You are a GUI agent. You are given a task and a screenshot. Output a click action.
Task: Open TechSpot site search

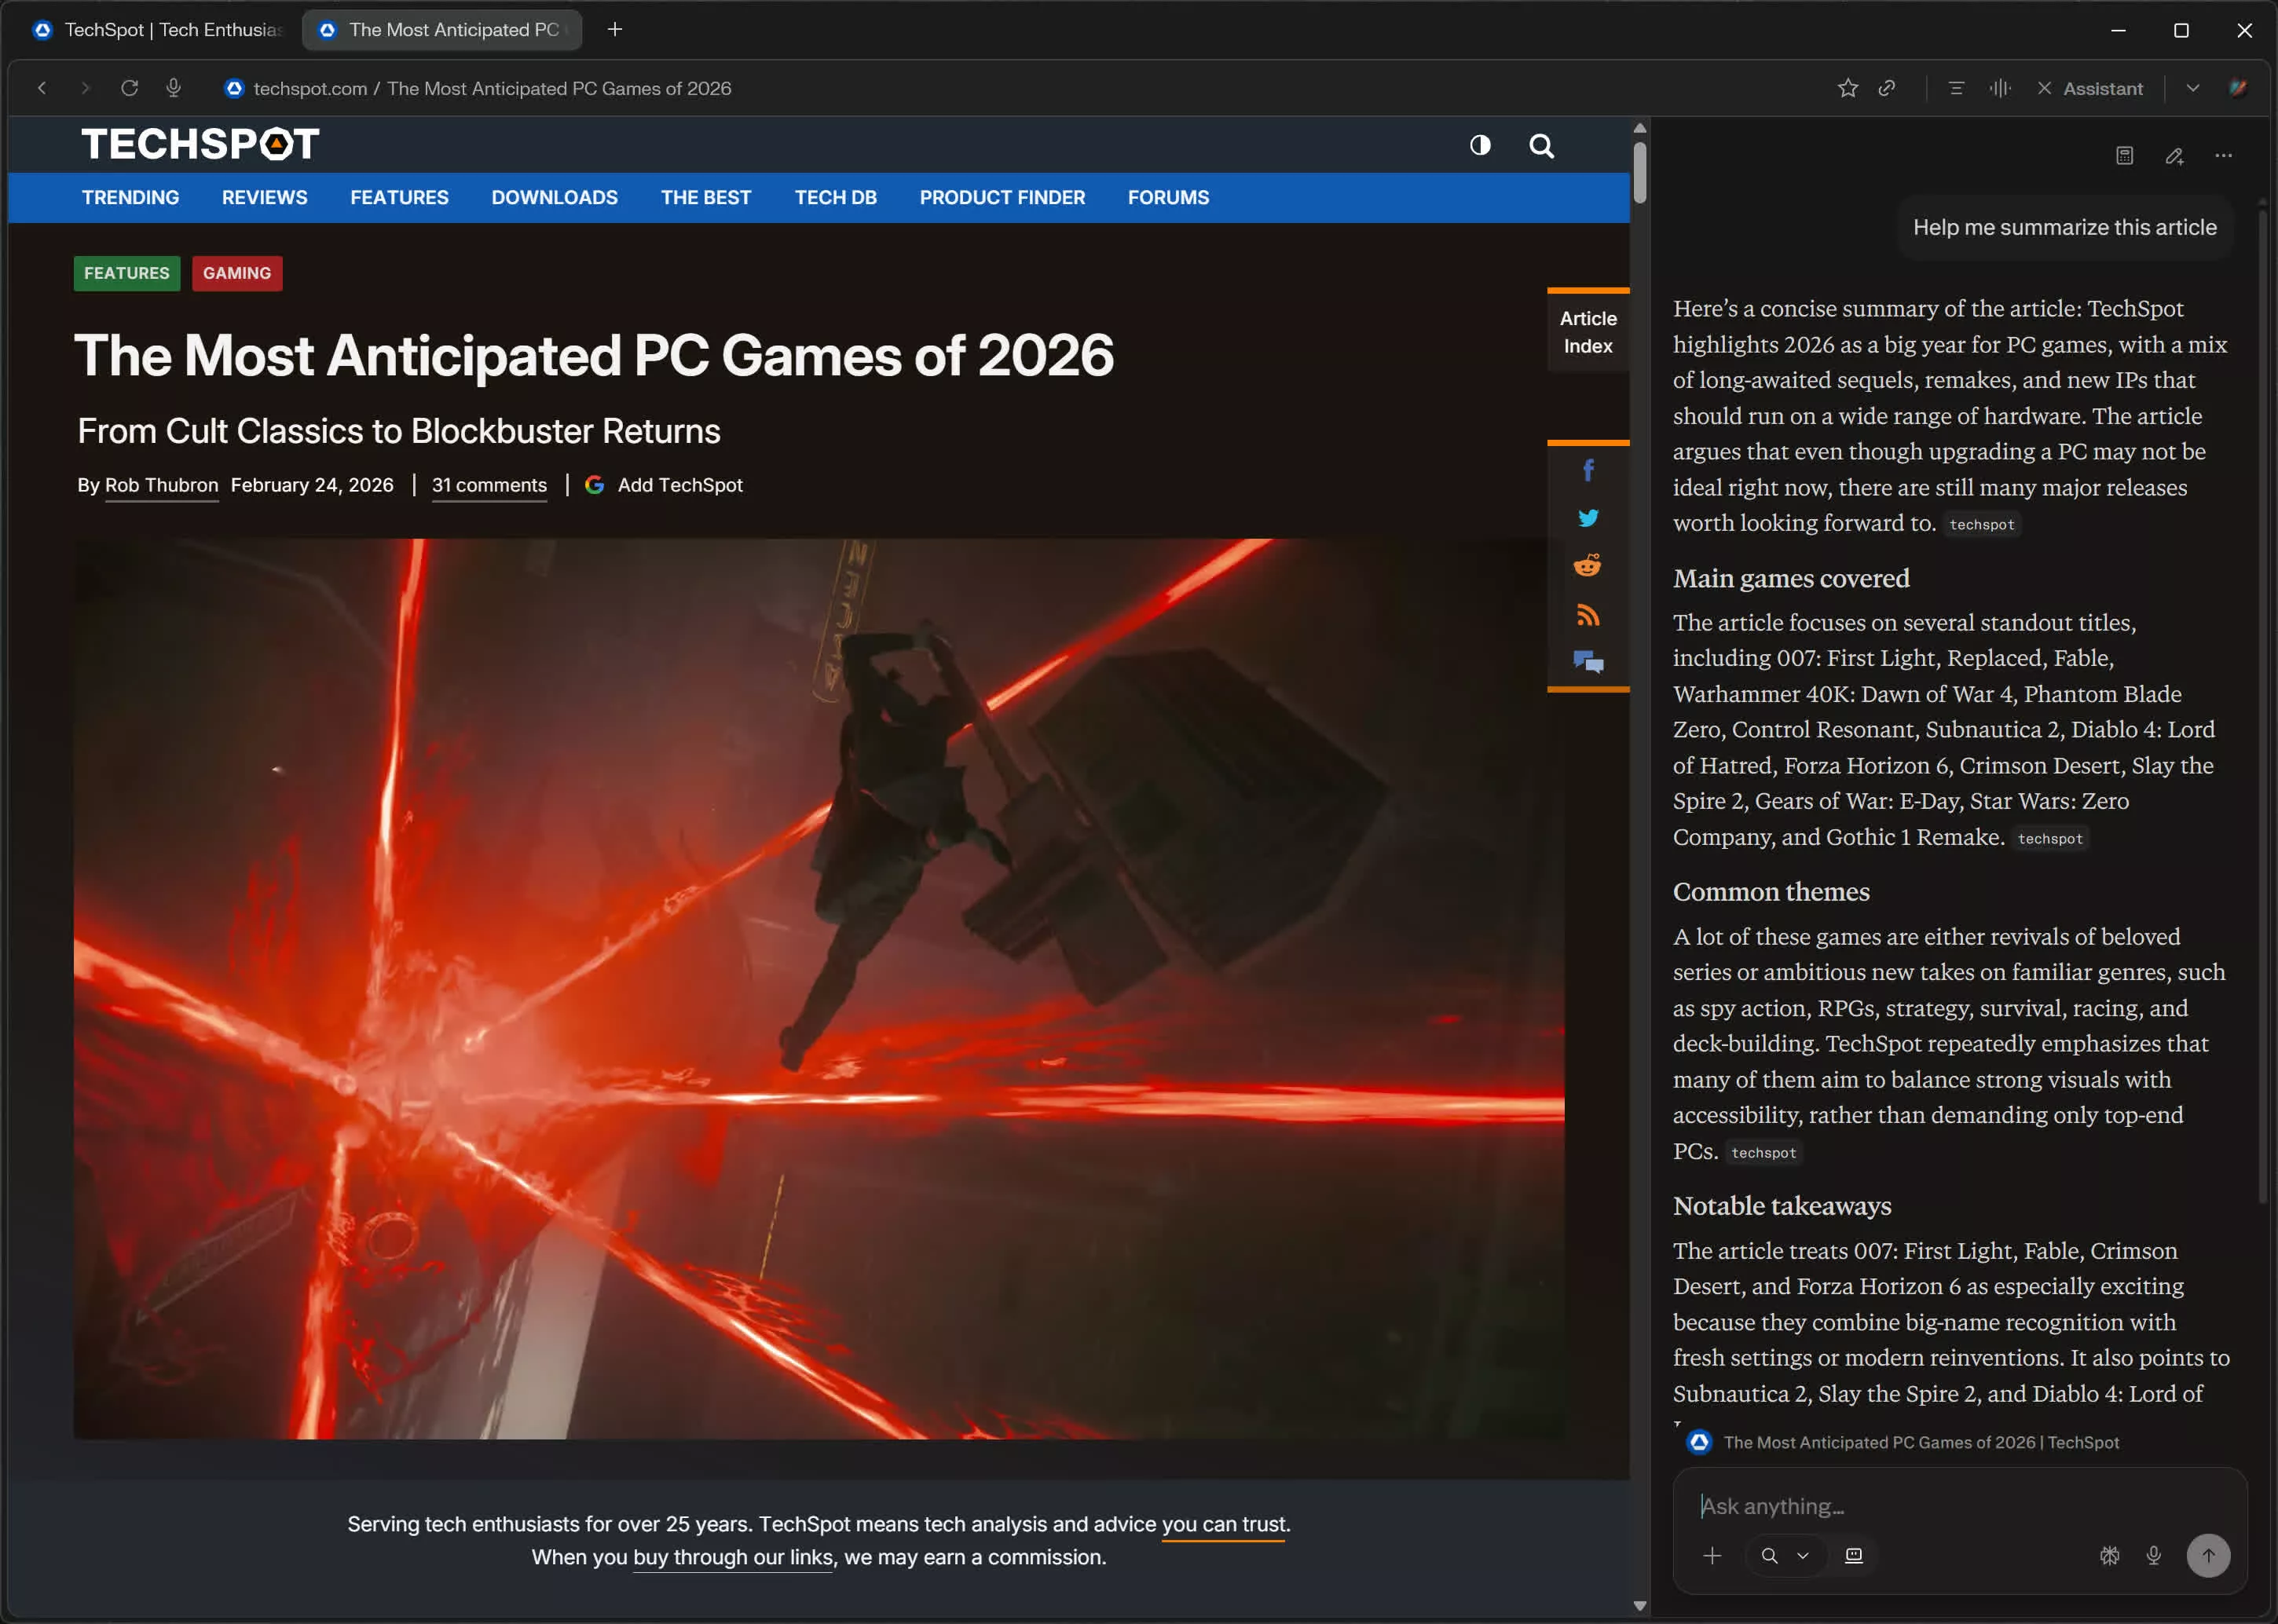[1541, 146]
